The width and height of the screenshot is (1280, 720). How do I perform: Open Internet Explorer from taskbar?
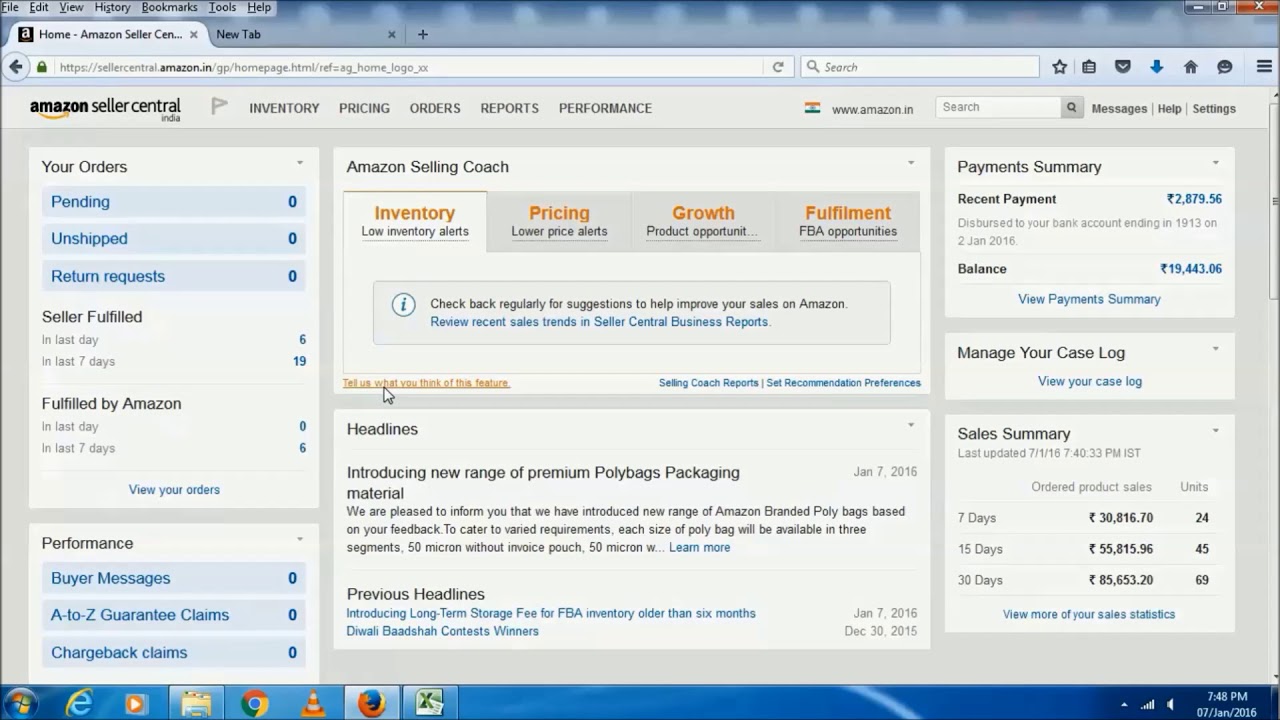pyautogui.click(x=78, y=704)
